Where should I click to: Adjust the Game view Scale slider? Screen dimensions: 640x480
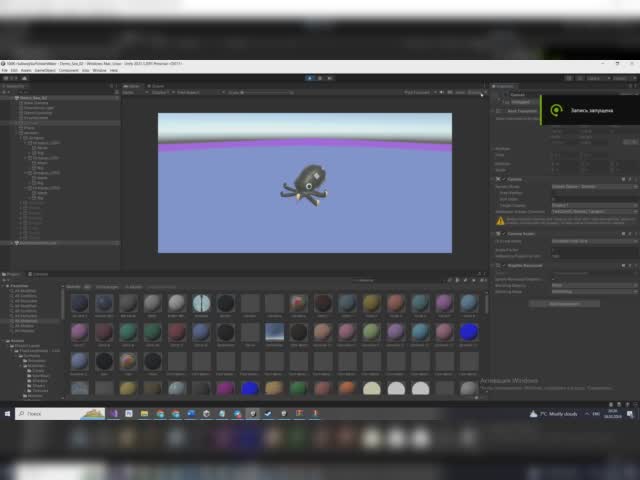[267, 93]
